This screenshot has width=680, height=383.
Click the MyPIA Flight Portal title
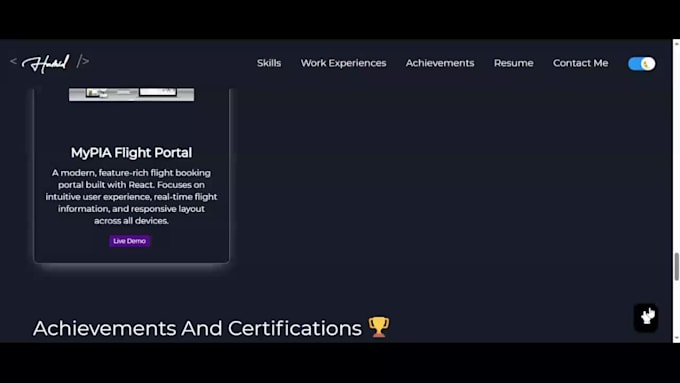coord(131,153)
